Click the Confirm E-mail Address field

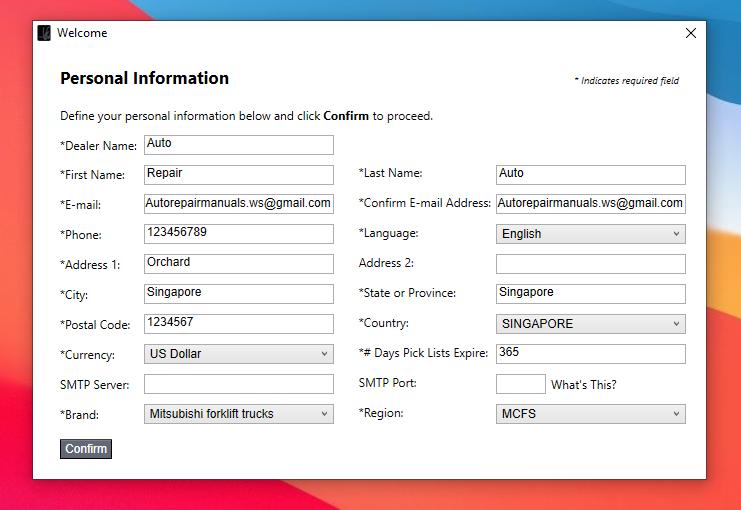(x=591, y=204)
